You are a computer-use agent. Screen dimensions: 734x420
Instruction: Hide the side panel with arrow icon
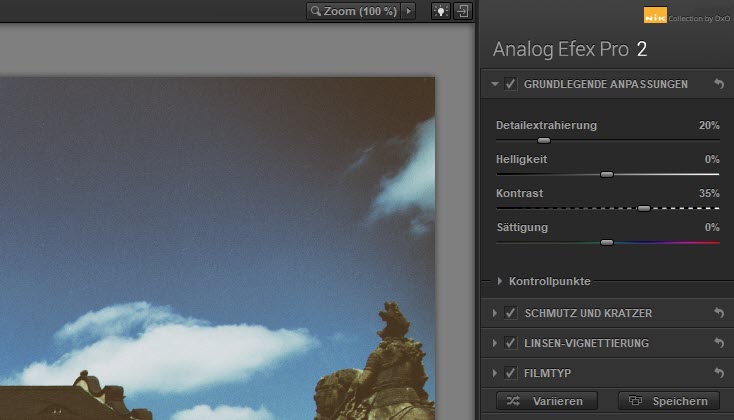coord(463,11)
